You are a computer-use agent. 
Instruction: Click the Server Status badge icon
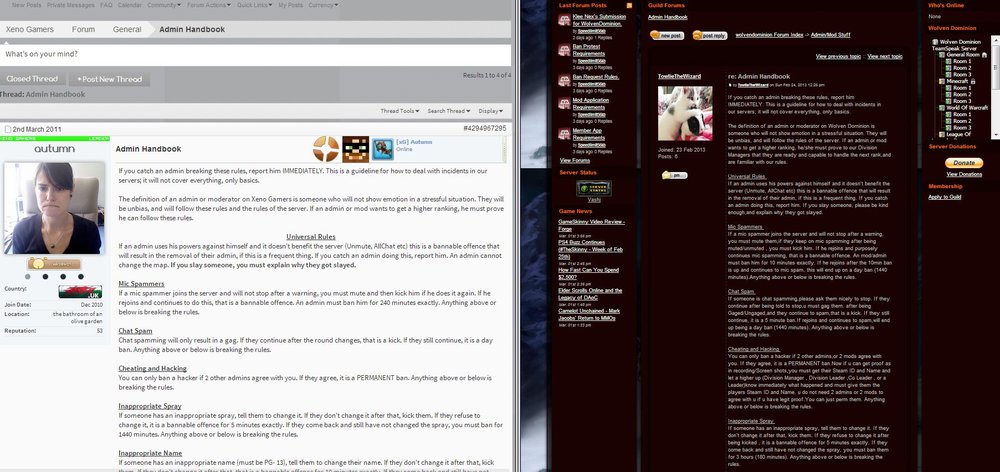tap(594, 188)
